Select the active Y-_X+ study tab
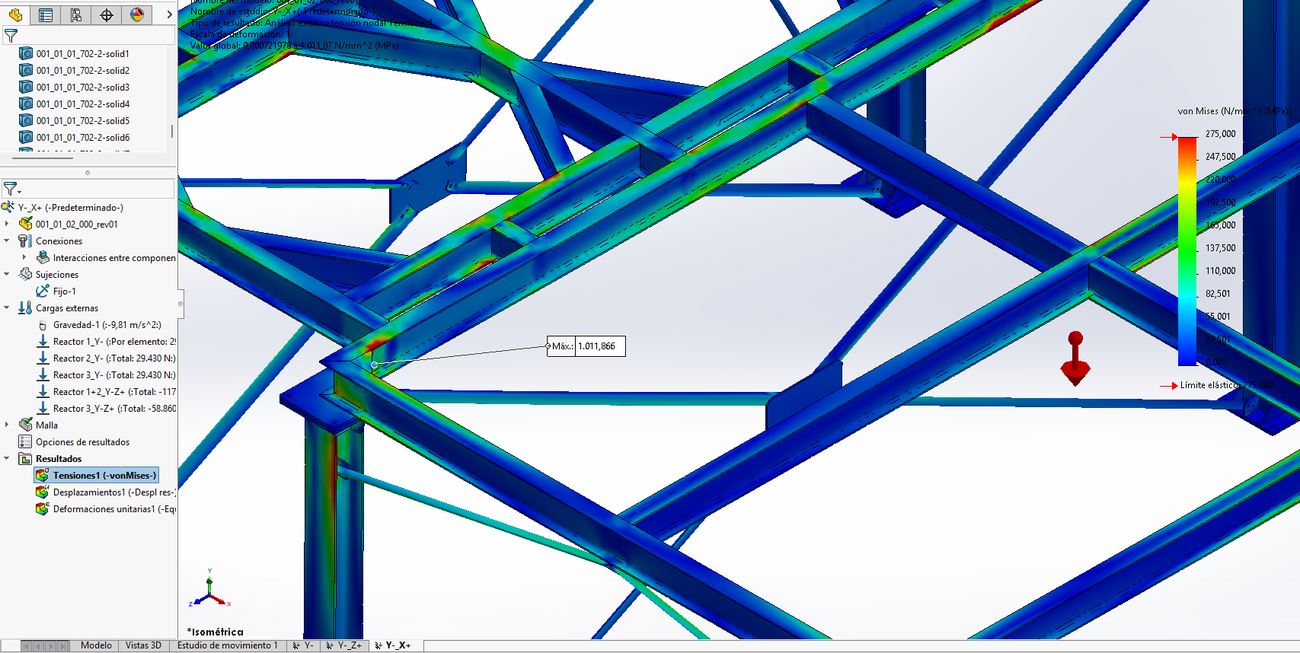This screenshot has width=1300, height=653. point(397,646)
